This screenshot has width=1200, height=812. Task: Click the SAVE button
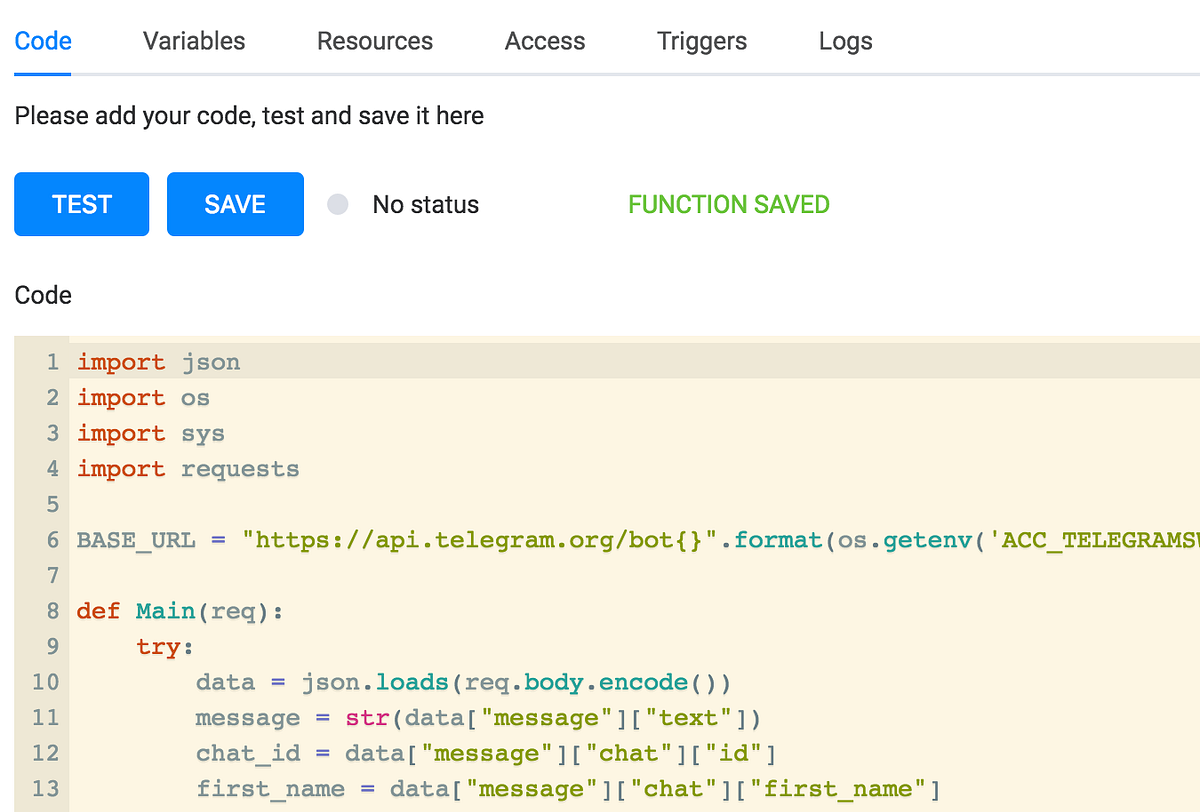pos(235,204)
